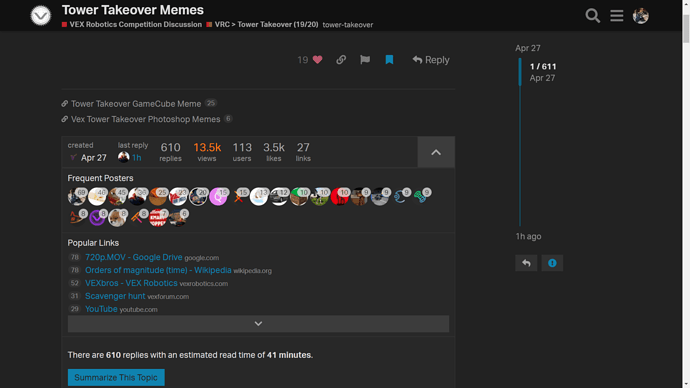
Task: Flag this post with flag icon
Action: (x=365, y=59)
